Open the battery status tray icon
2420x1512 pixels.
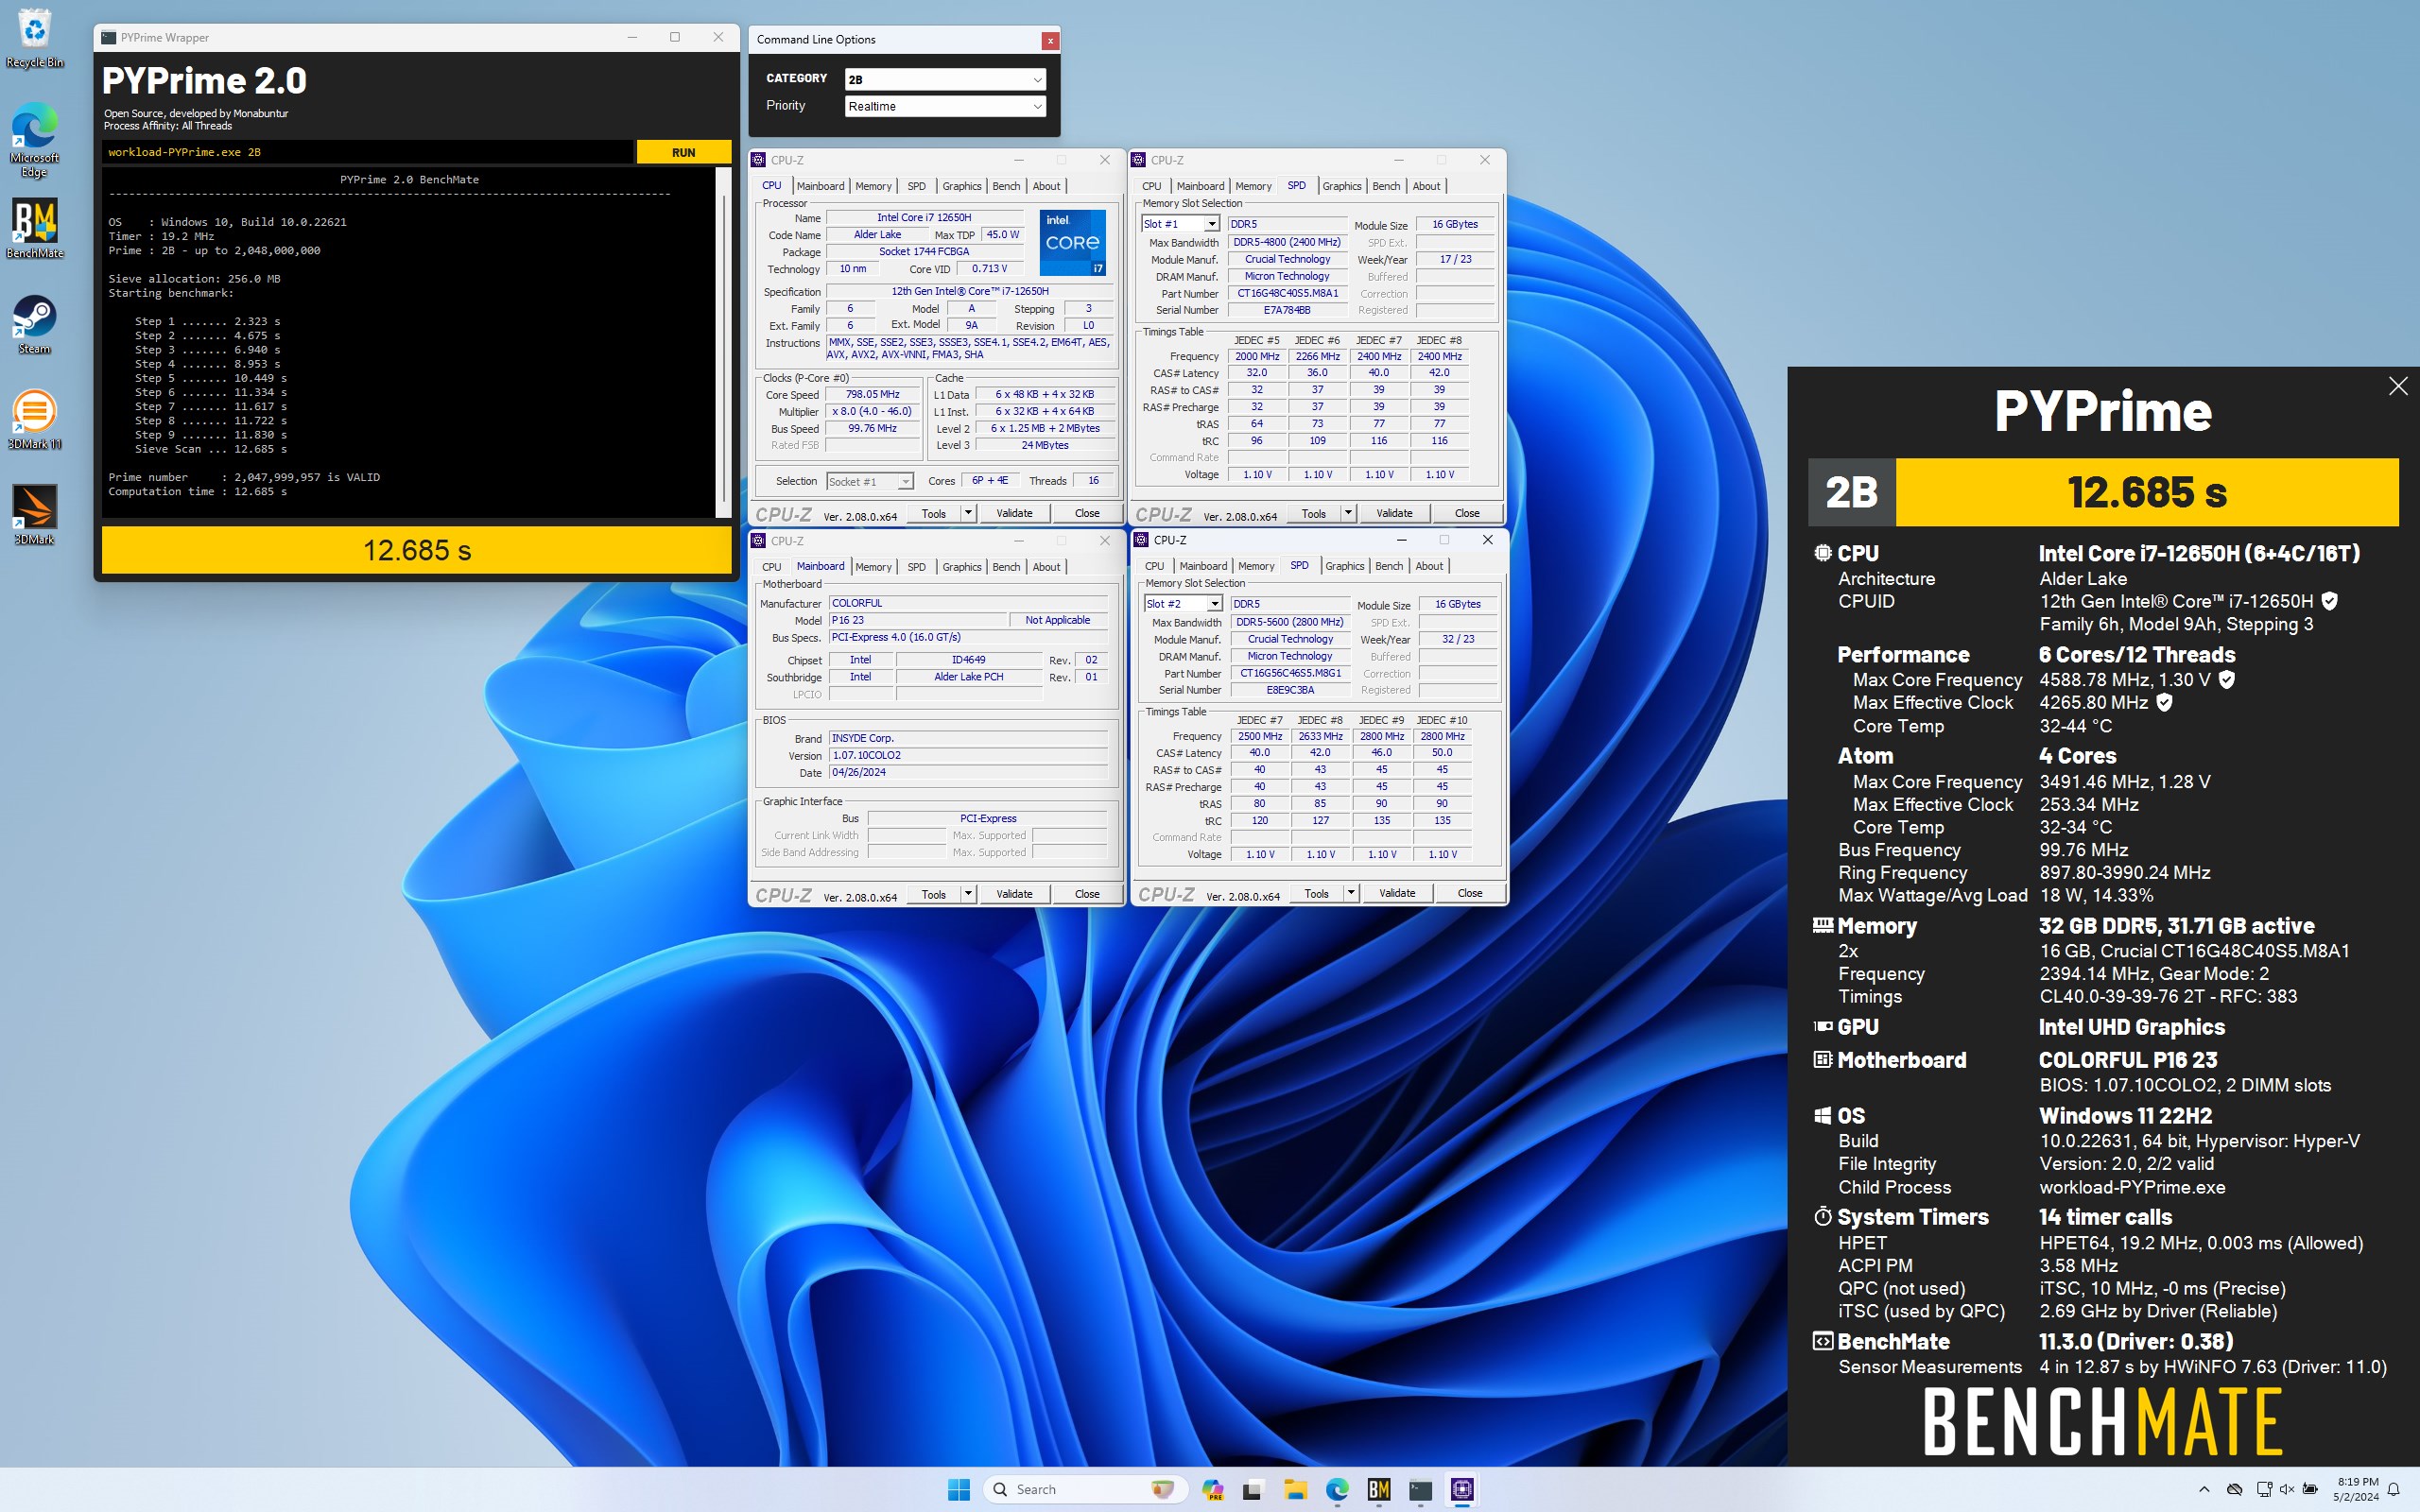point(2311,1489)
